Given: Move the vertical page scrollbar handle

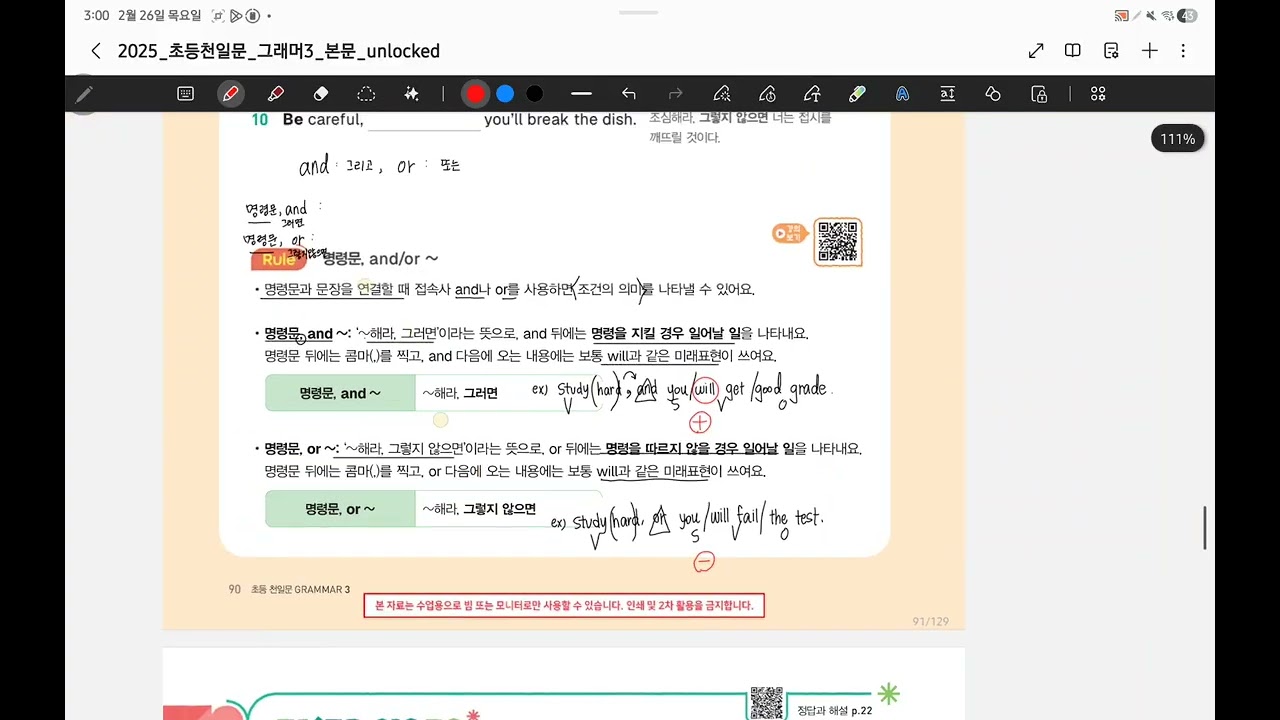Looking at the screenshot, I should [x=1204, y=527].
